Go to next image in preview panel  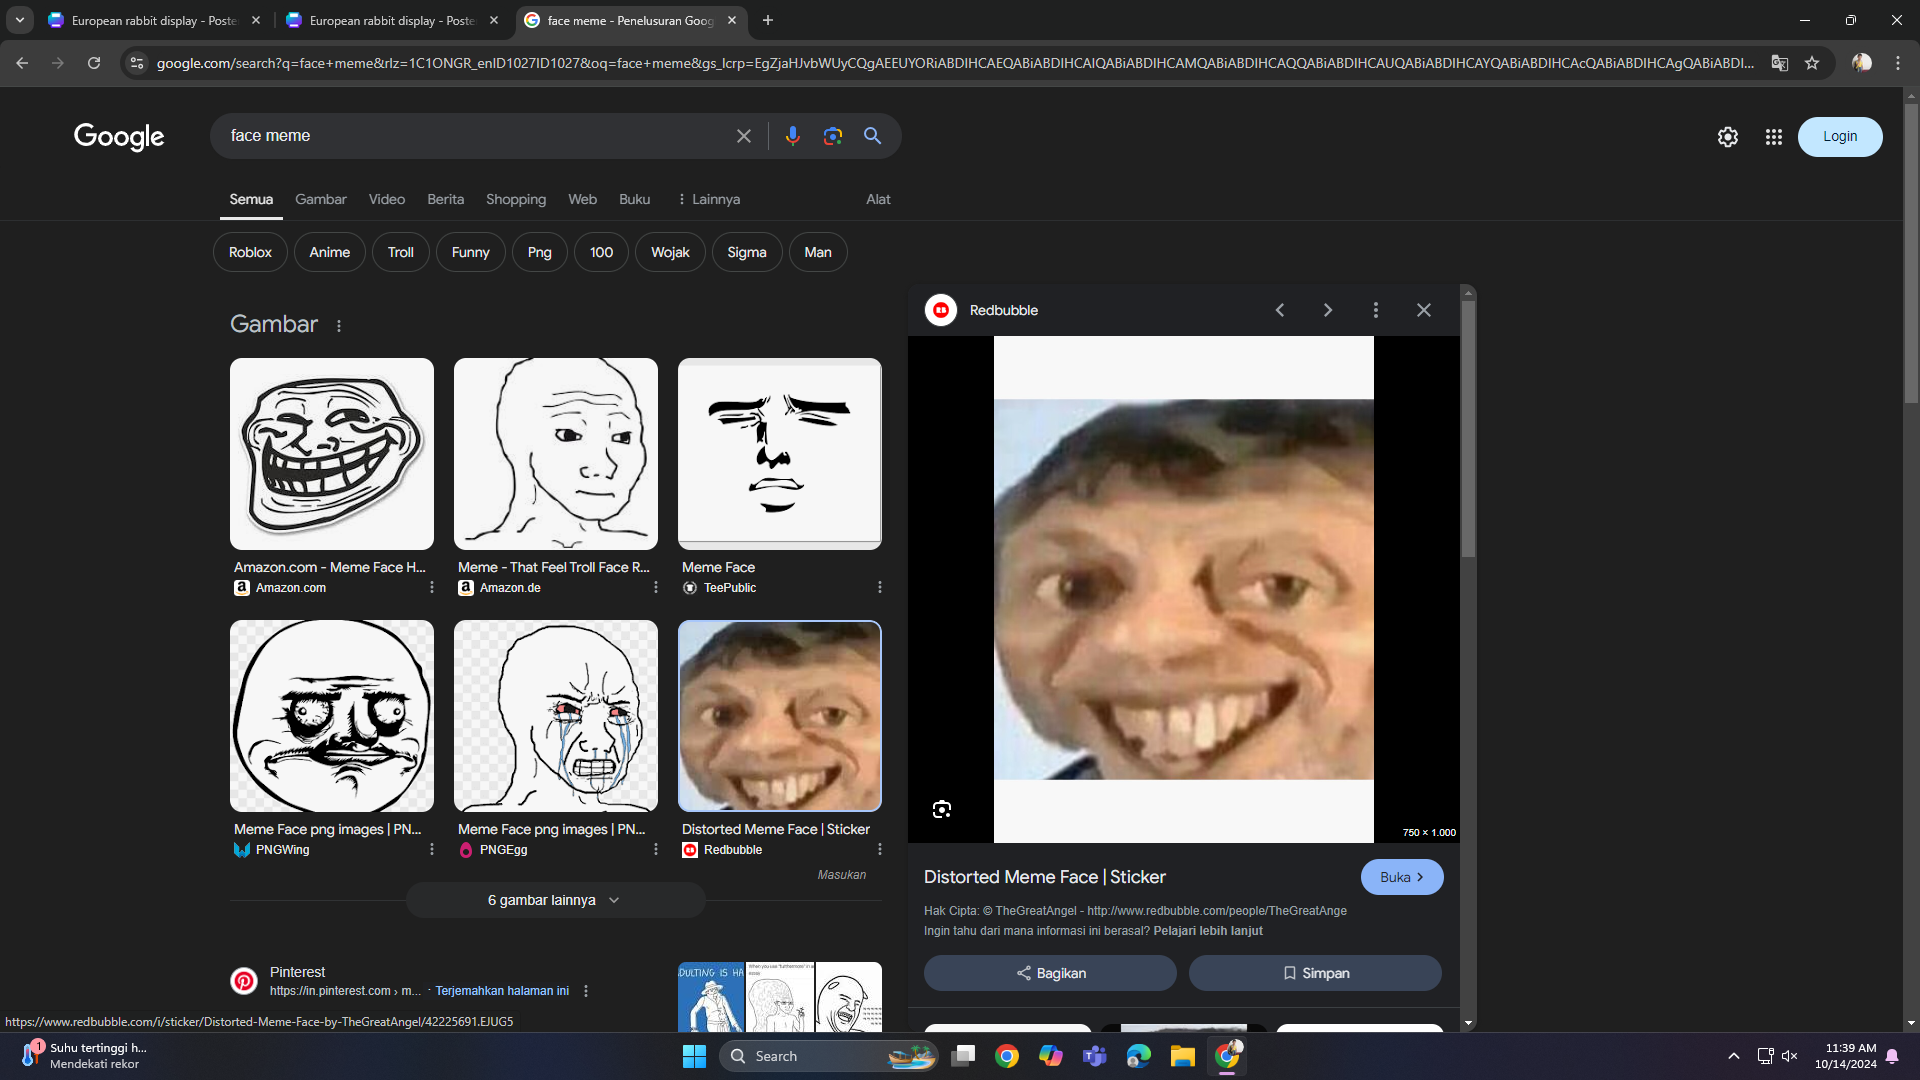coord(1327,310)
